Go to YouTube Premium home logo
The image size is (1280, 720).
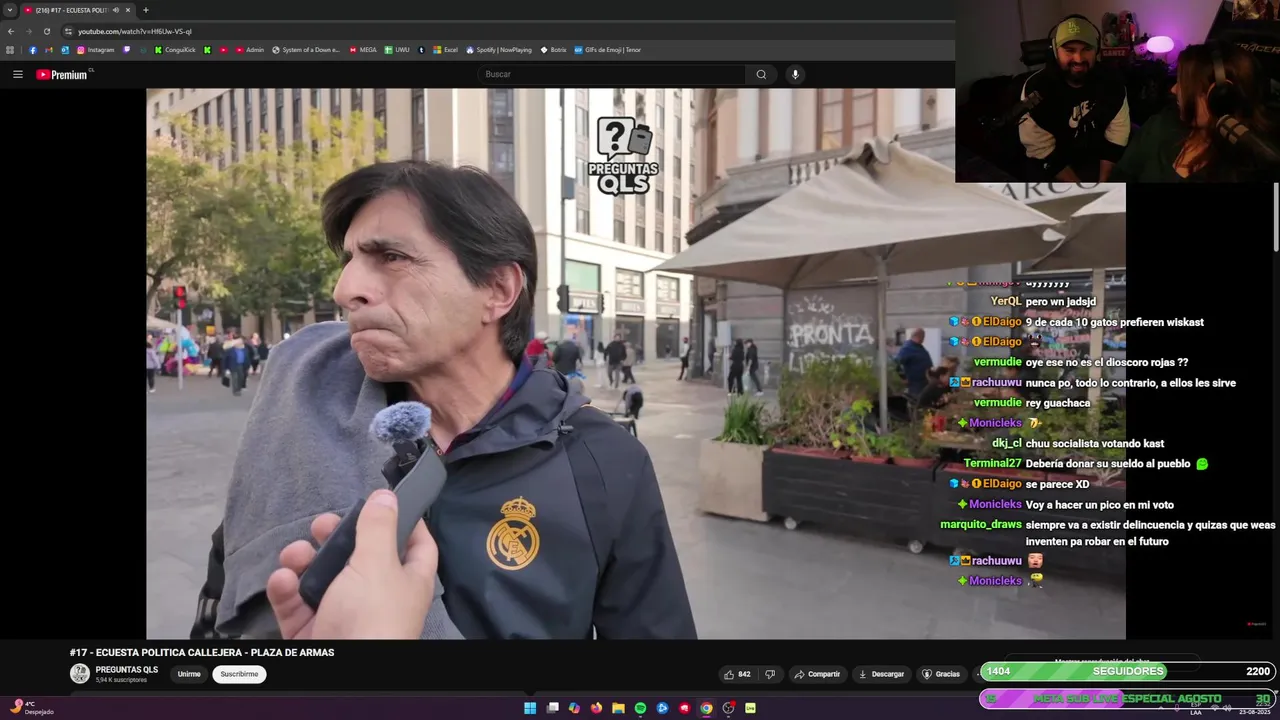pyautogui.click(x=62, y=74)
